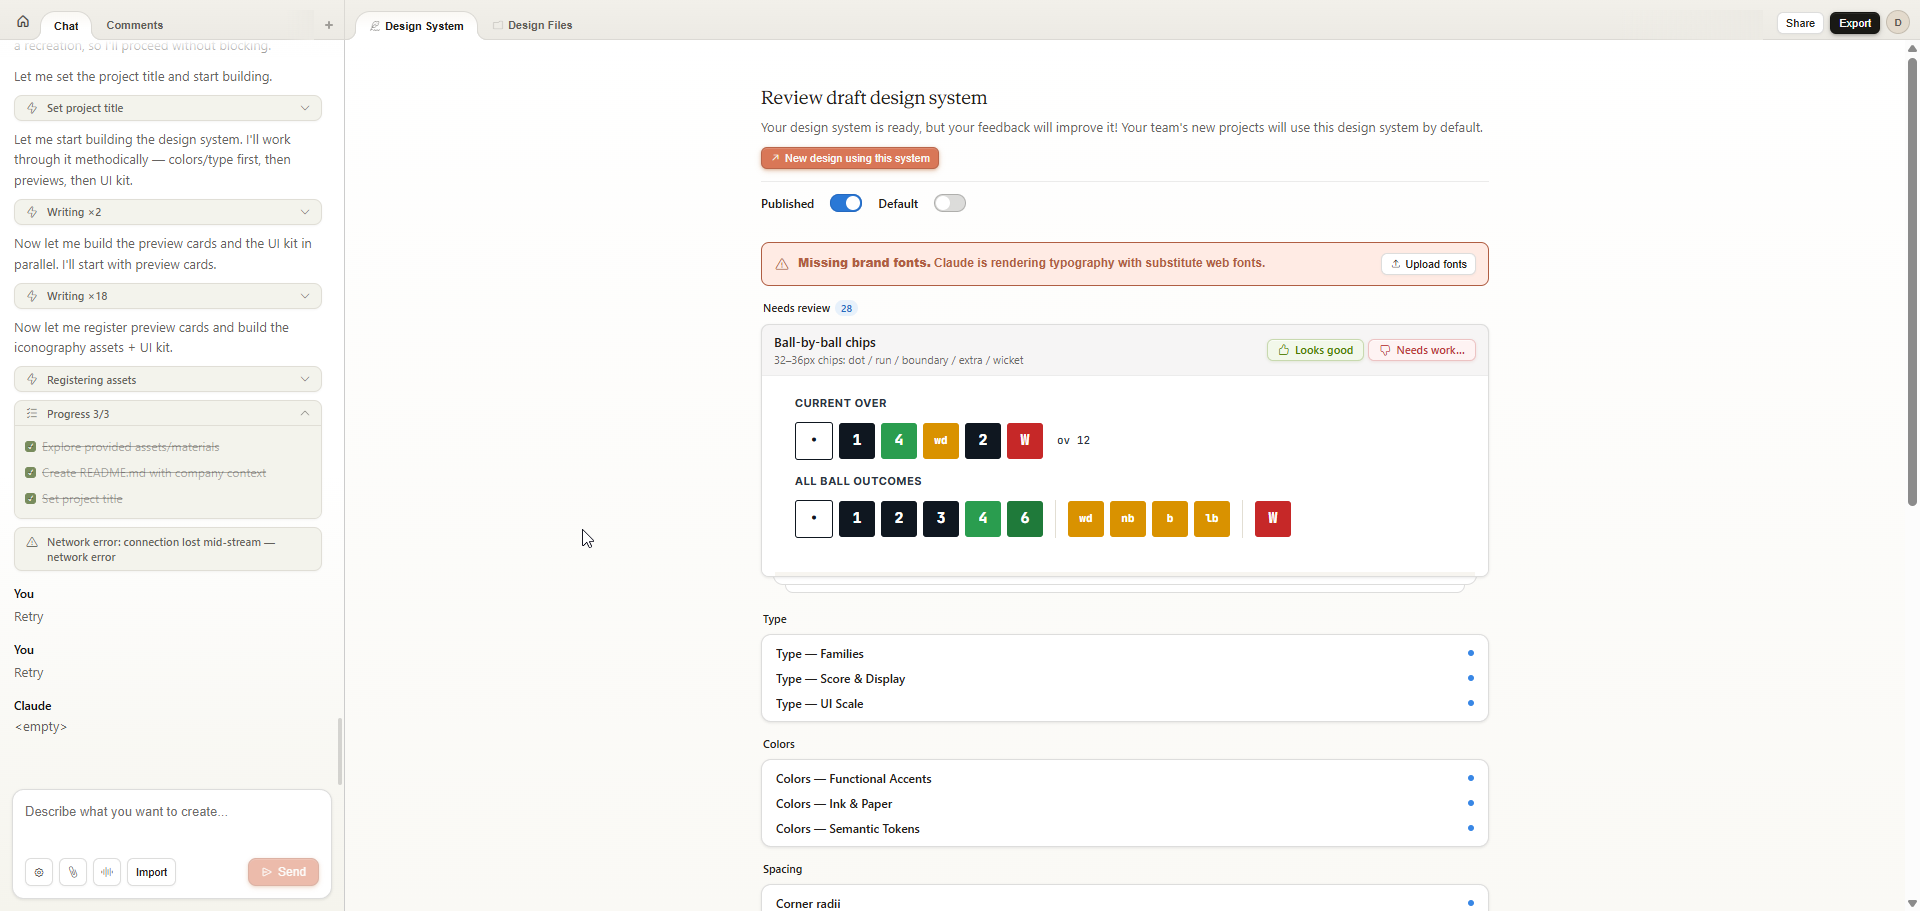Click the lightning icon beside Registering assets
This screenshot has width=1920, height=911.
click(x=32, y=380)
